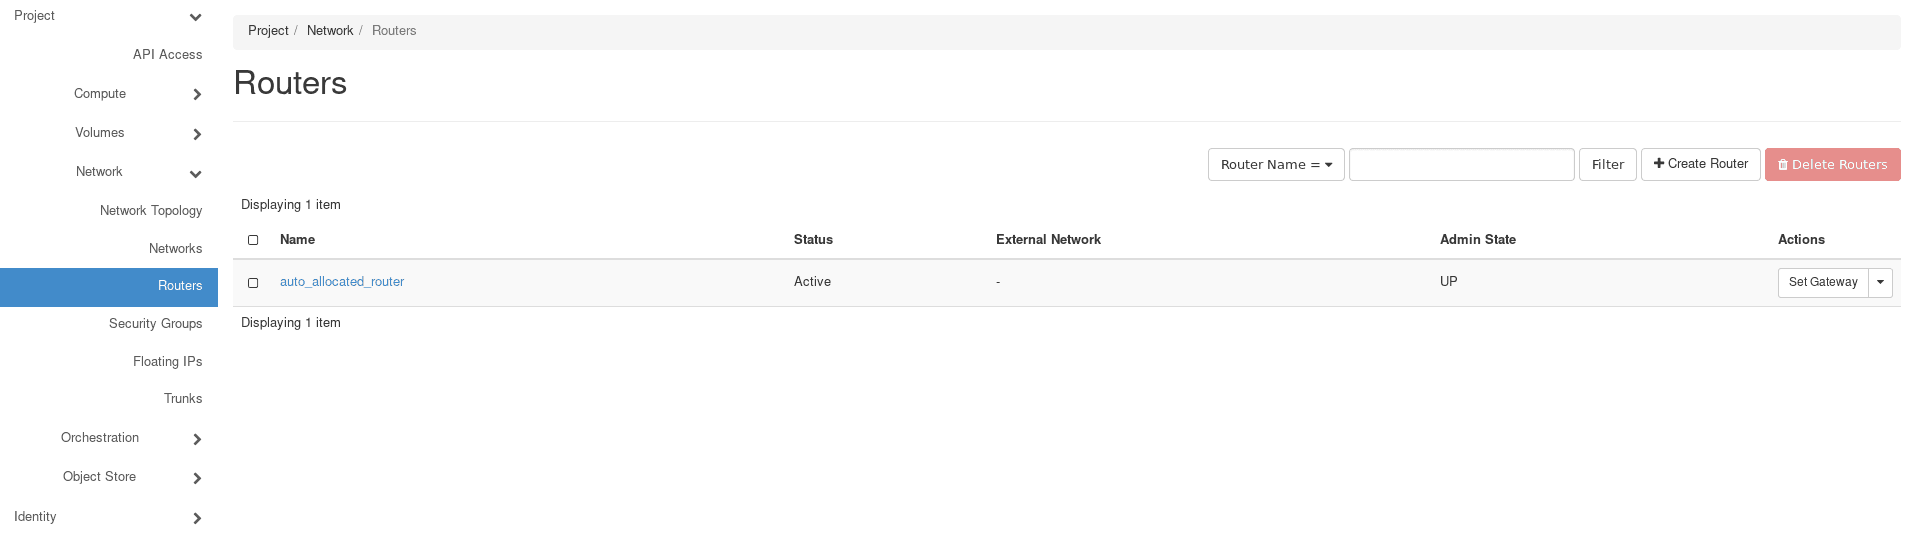Screen dimensions: 1908x544
Task: Click the Network breadcrumb link
Action: pos(330,31)
